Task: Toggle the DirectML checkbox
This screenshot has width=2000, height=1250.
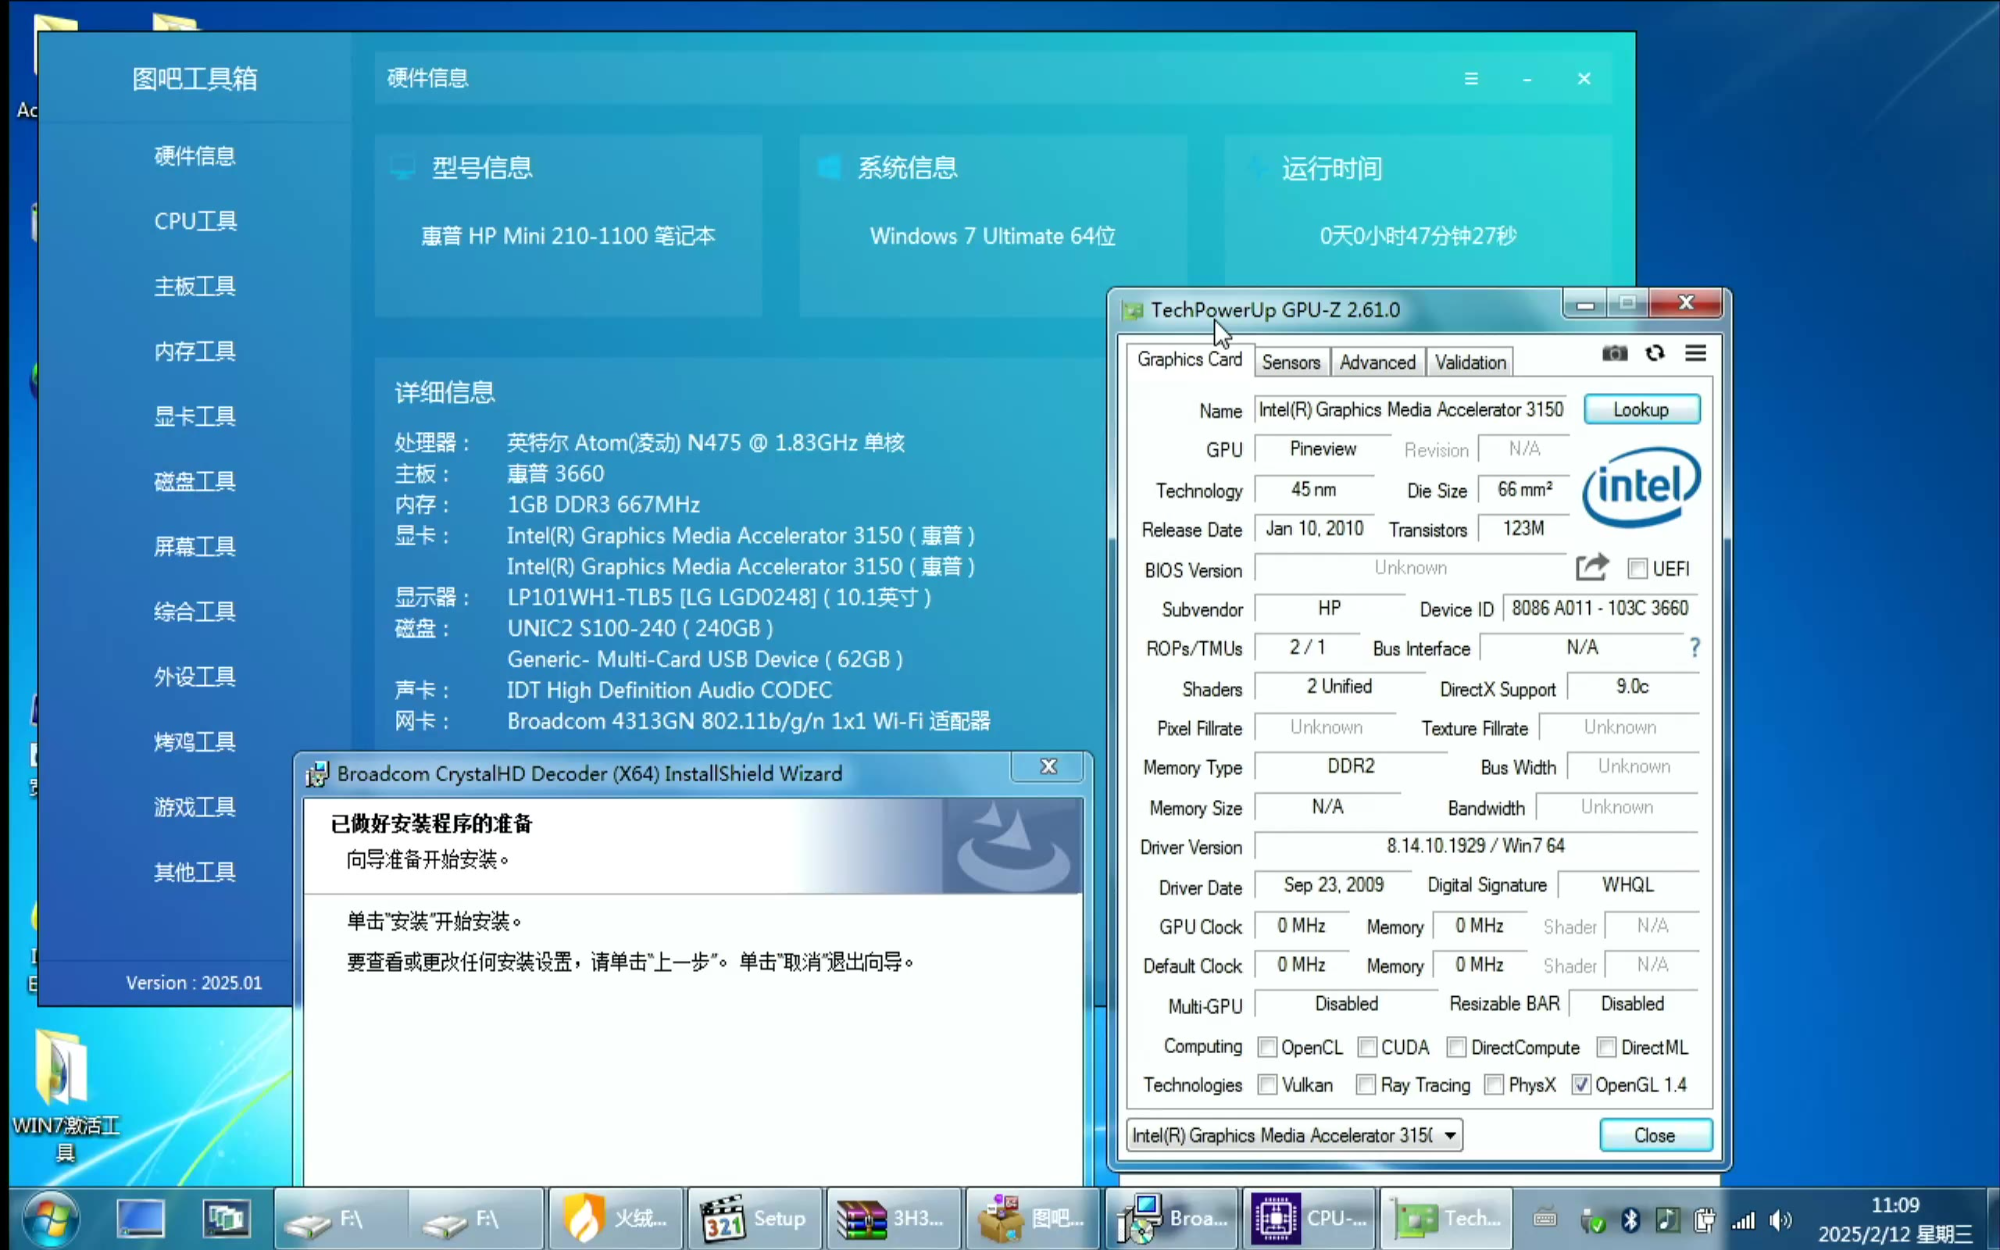Action: pyautogui.click(x=1606, y=1047)
